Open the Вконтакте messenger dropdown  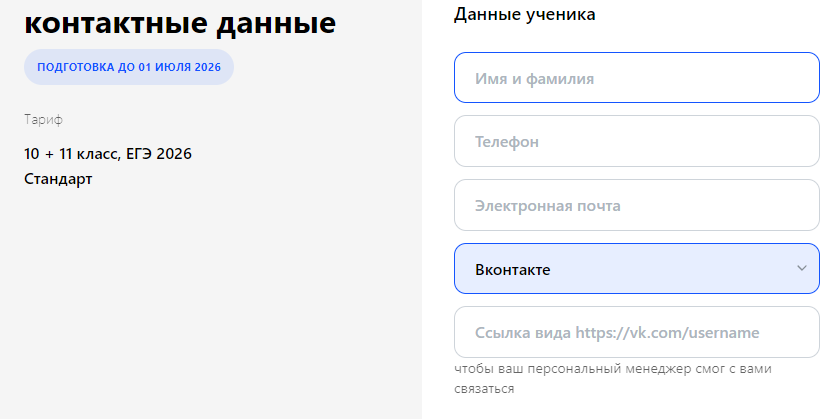click(637, 268)
